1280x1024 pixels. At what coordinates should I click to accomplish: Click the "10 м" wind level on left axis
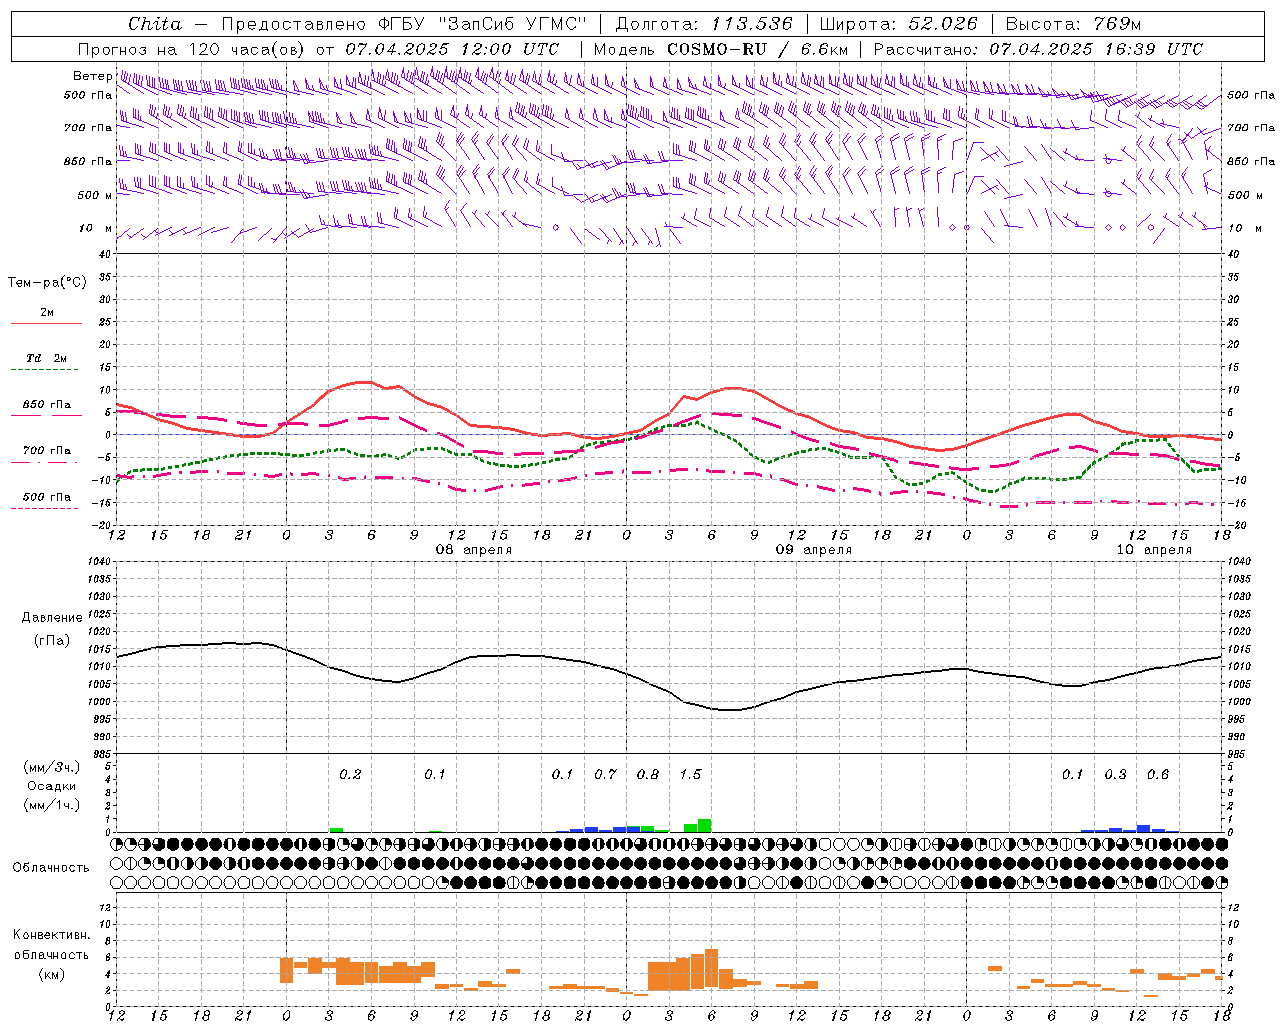coord(96,228)
